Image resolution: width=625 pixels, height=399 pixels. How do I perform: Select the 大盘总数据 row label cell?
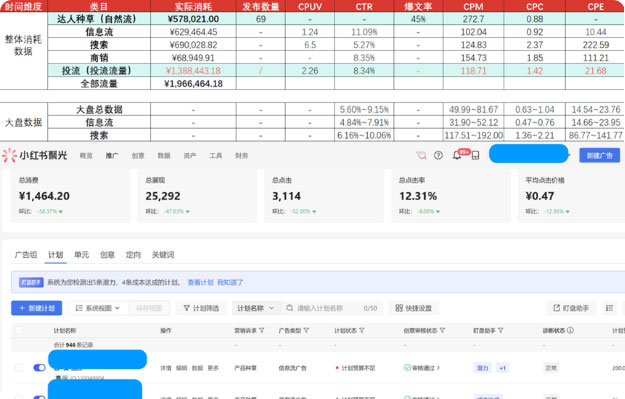[99, 109]
